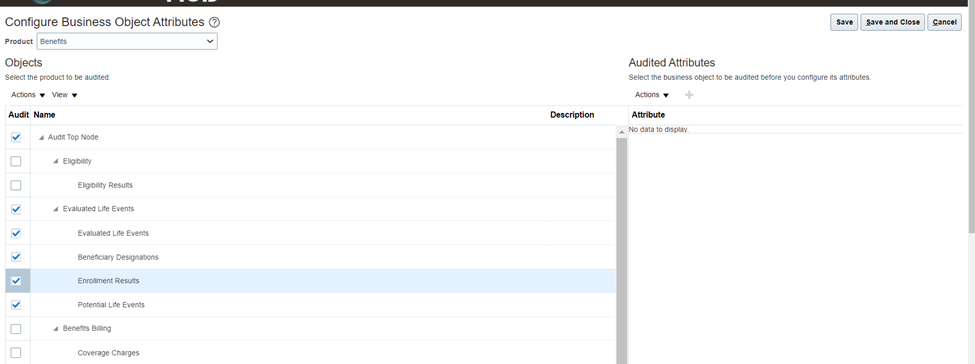Click the plus icon under Audited Attributes
Screen dimensions: 975x364
(689, 95)
